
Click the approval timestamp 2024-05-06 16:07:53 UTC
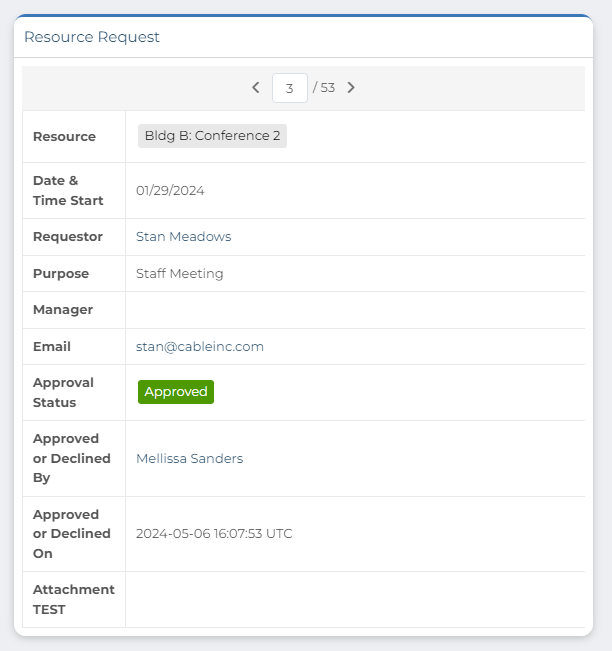(x=214, y=534)
